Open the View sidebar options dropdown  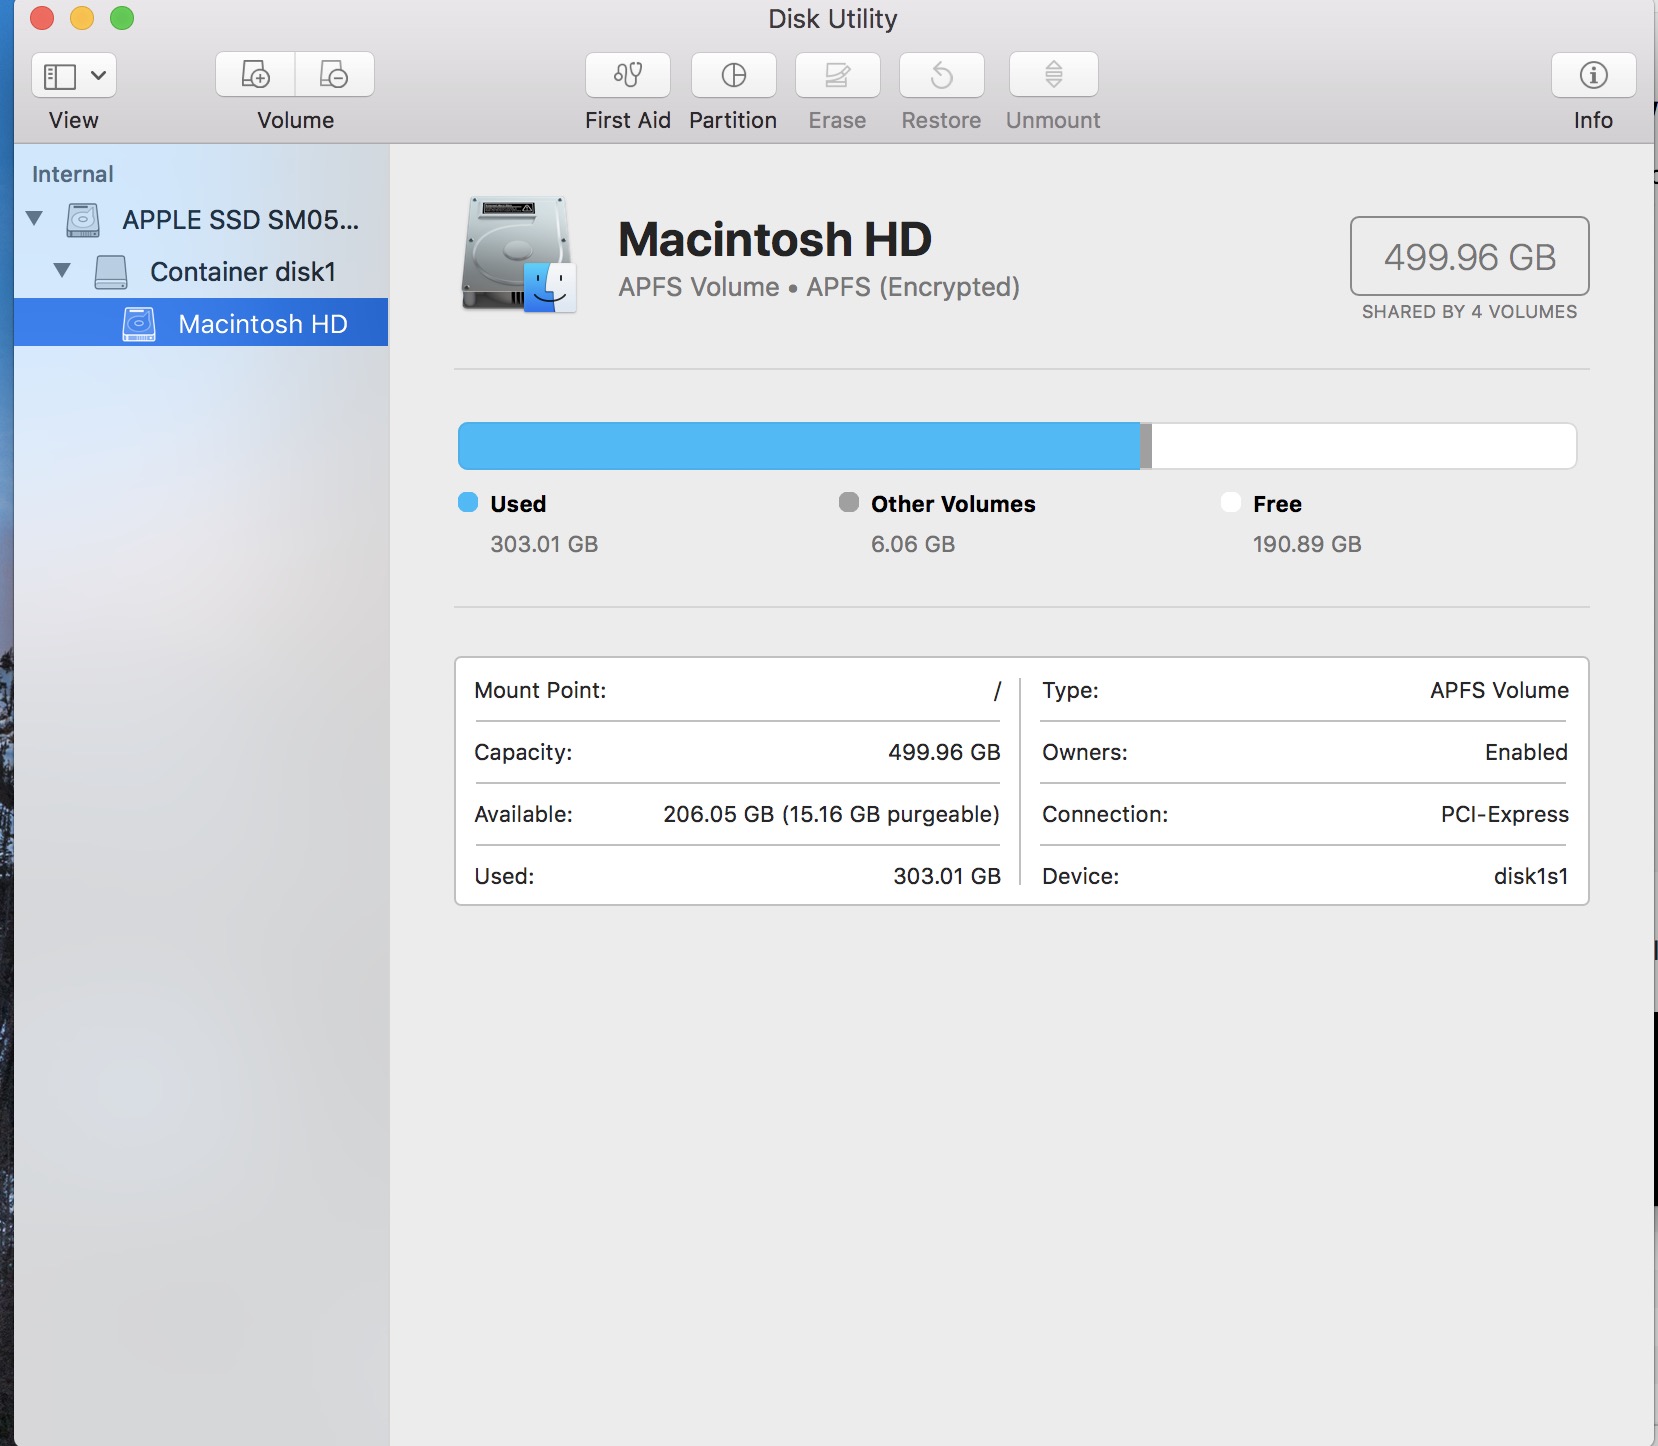74,75
